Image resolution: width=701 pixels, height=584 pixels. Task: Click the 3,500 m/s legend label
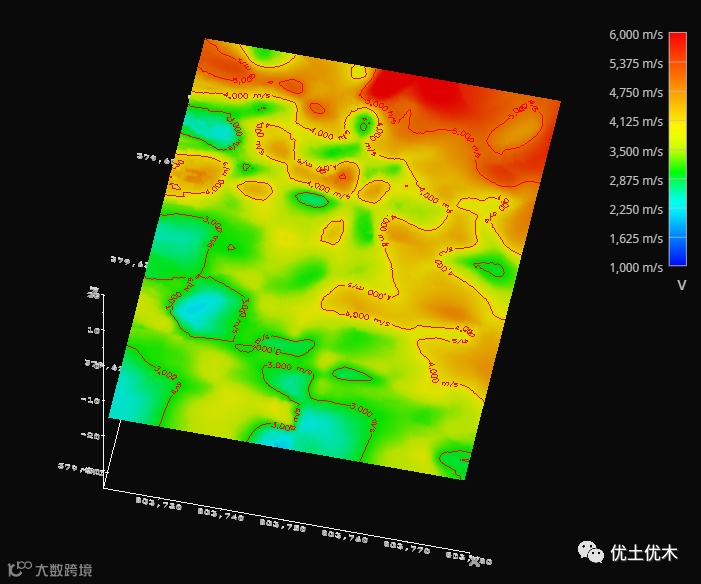point(635,152)
